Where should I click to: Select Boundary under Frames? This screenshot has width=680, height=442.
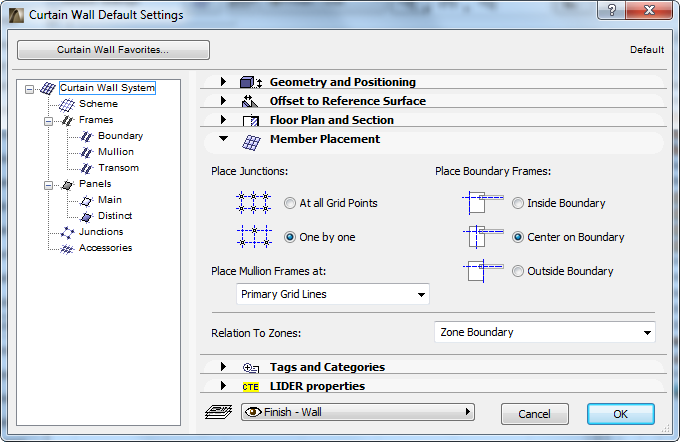pos(121,136)
